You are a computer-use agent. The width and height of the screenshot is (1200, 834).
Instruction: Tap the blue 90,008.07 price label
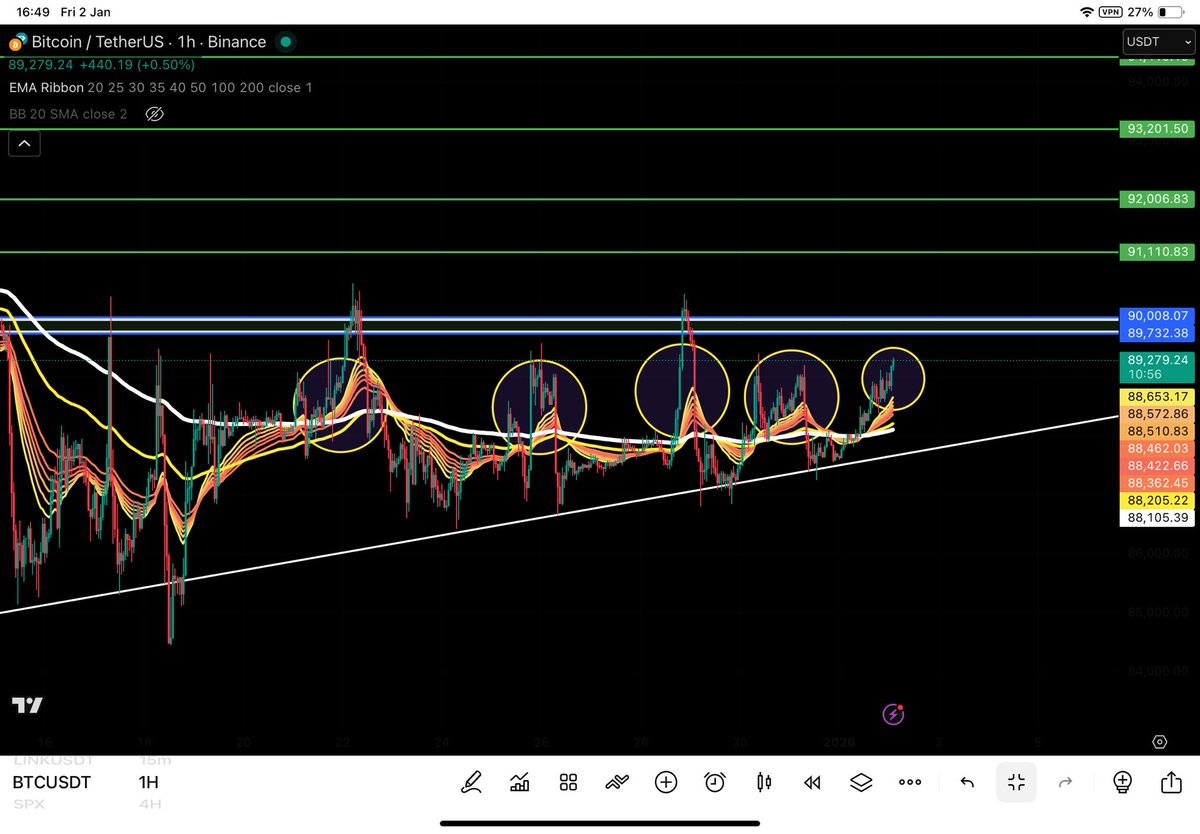click(1158, 316)
